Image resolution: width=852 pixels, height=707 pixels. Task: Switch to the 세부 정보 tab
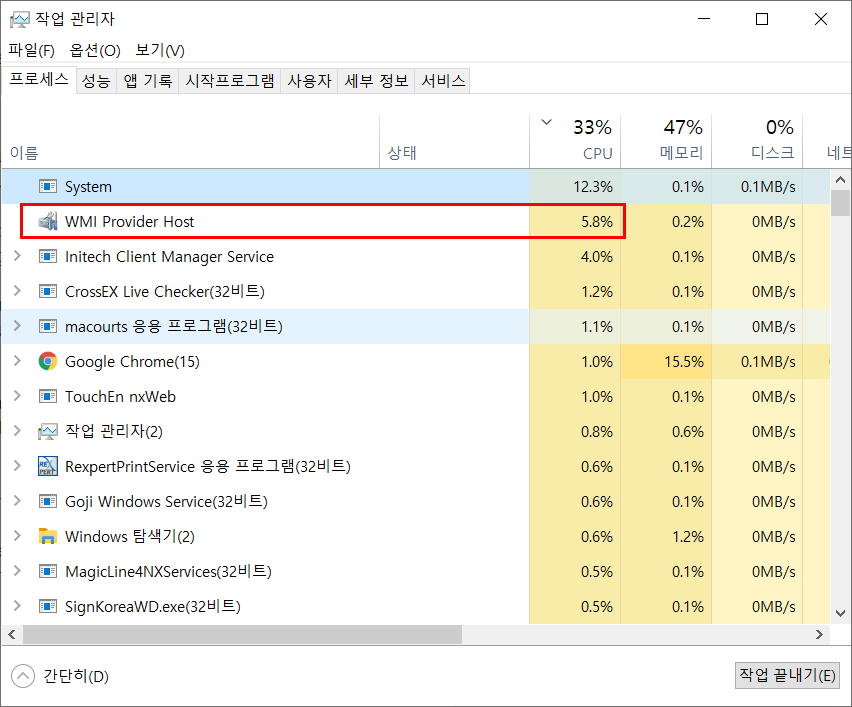[x=376, y=81]
